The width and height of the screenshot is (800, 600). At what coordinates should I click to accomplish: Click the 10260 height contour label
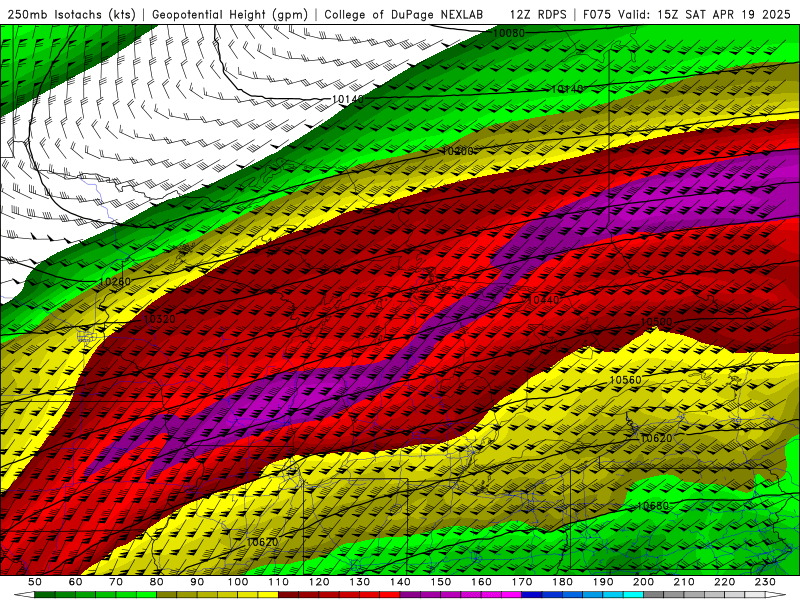[x=115, y=281]
